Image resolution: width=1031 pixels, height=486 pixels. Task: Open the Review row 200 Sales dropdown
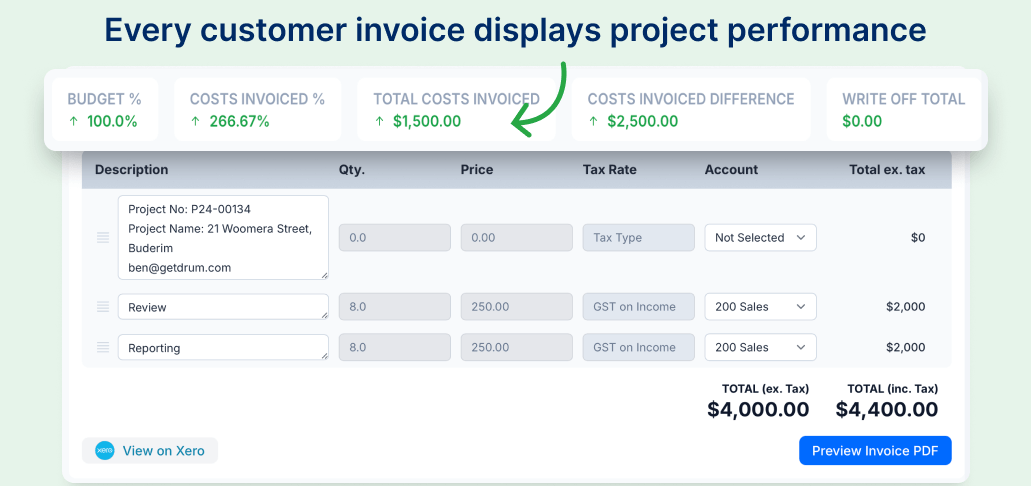click(x=761, y=306)
